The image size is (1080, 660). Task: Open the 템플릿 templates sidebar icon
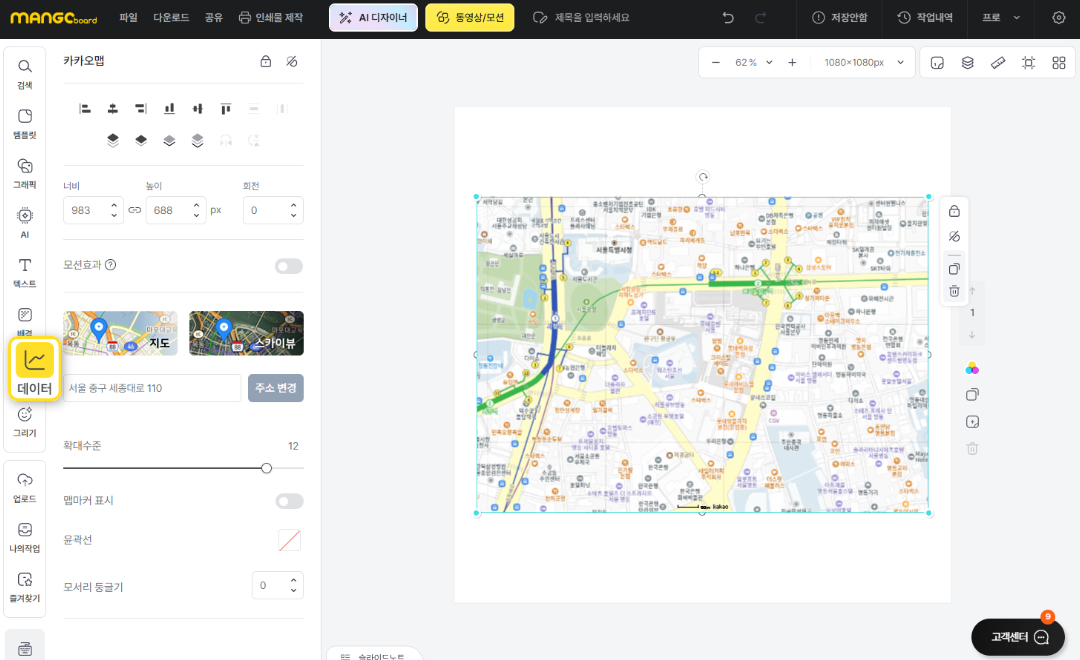point(25,122)
